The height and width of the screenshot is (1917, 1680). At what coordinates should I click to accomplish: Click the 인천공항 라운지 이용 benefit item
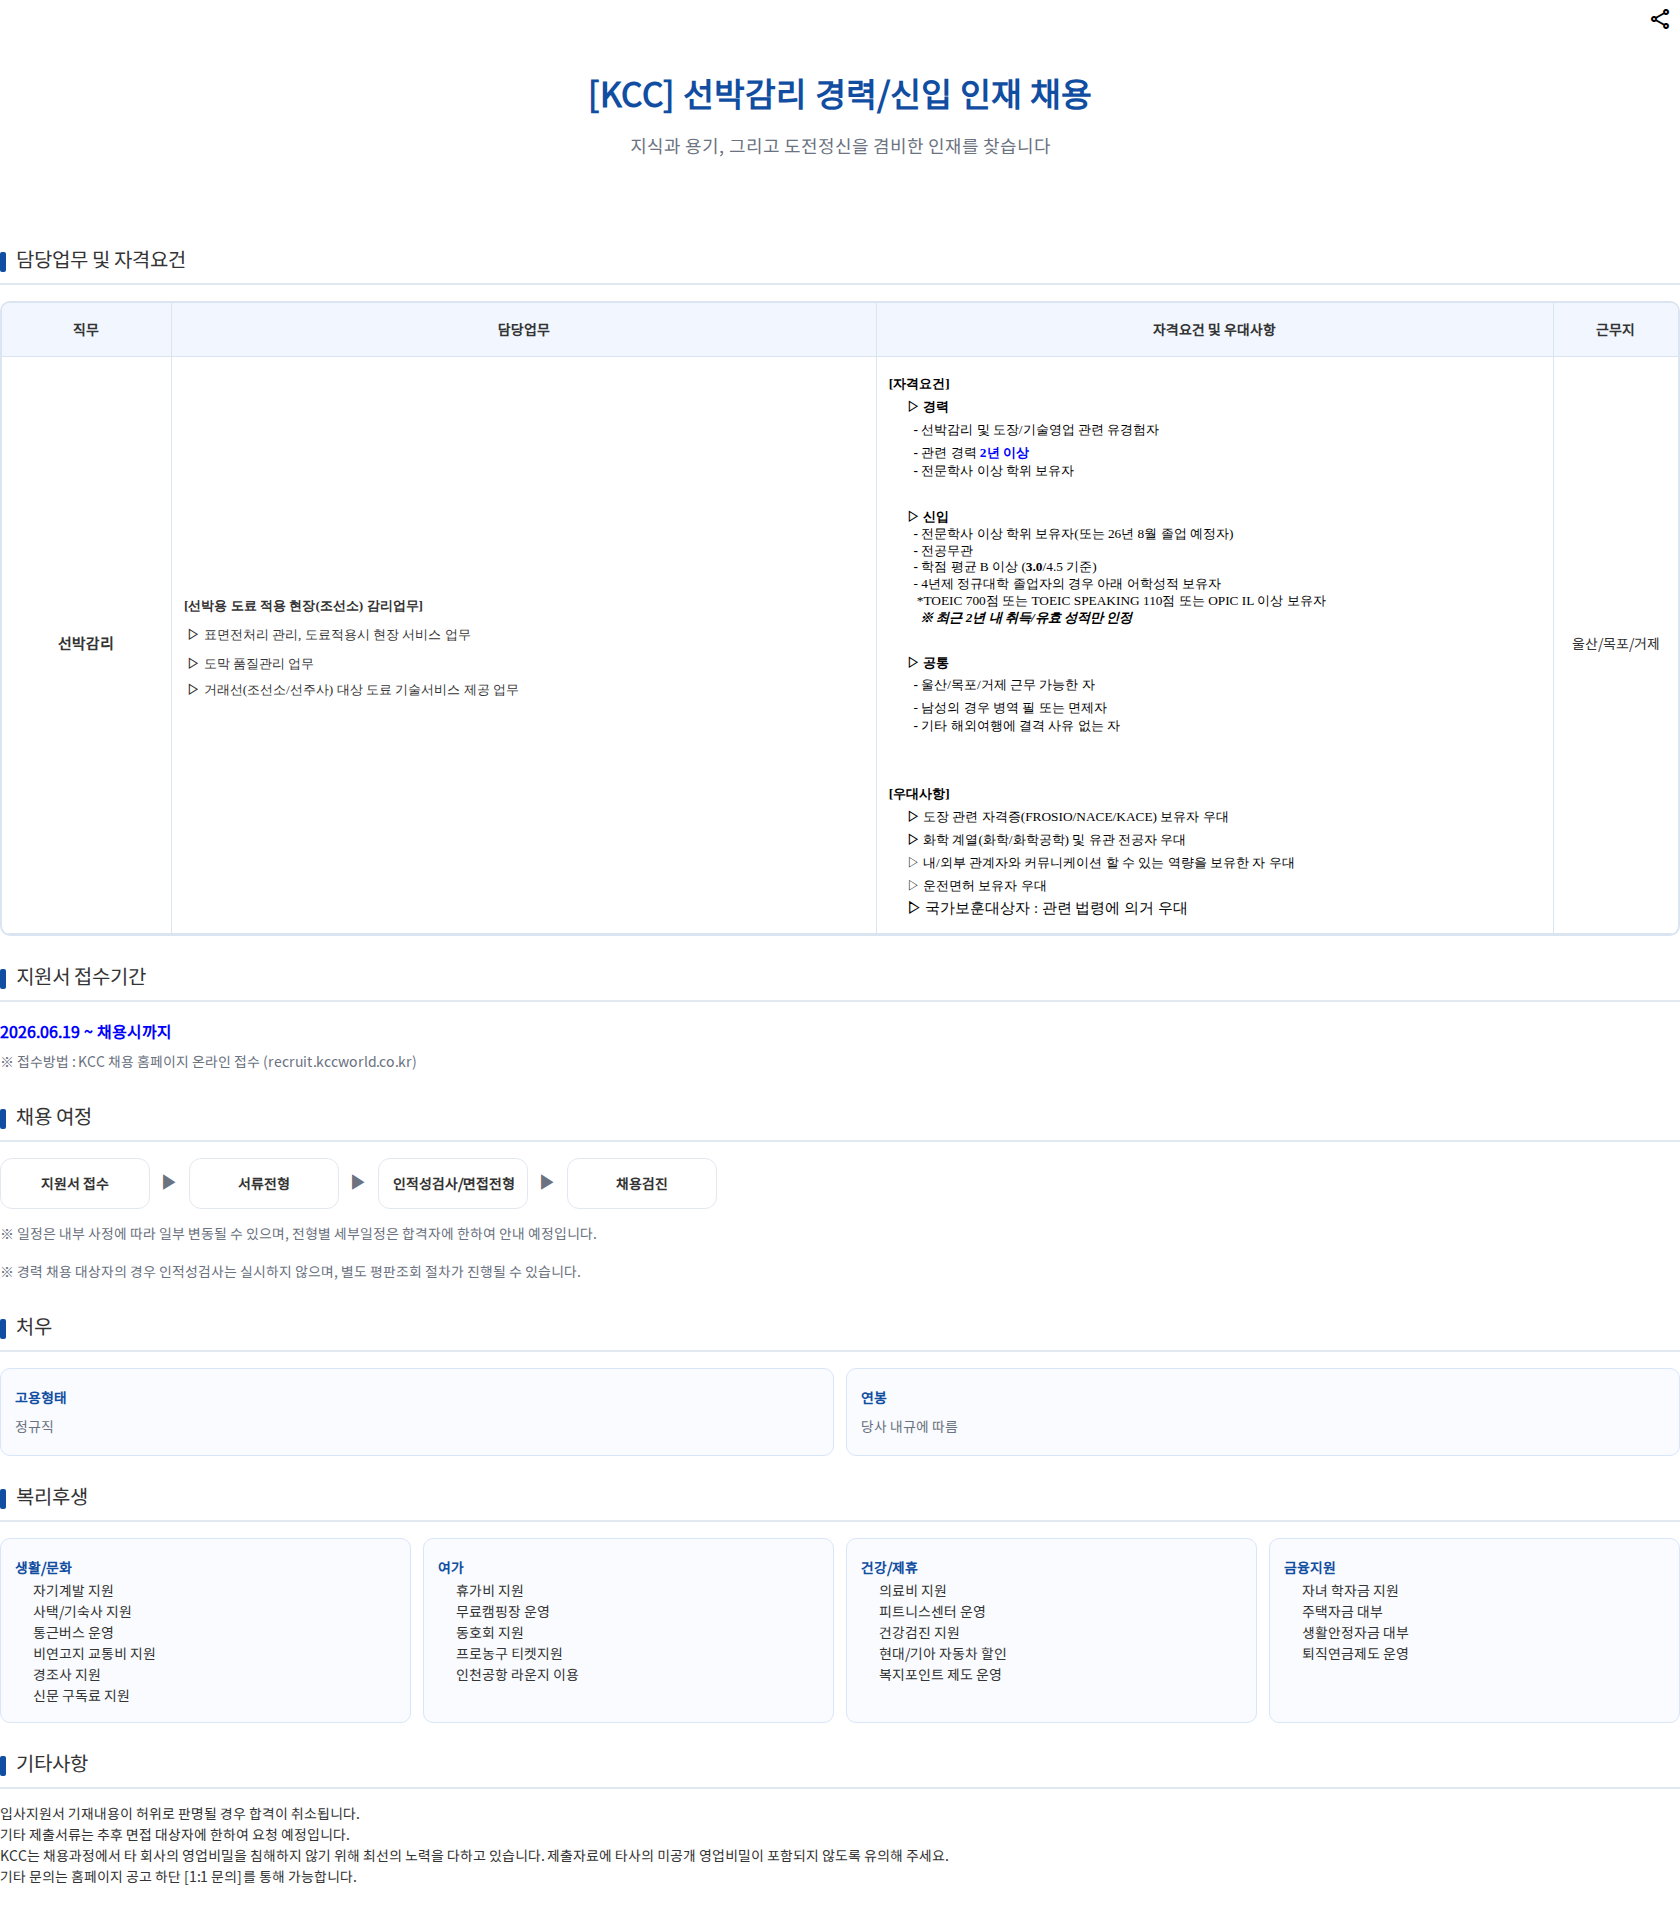point(517,1675)
